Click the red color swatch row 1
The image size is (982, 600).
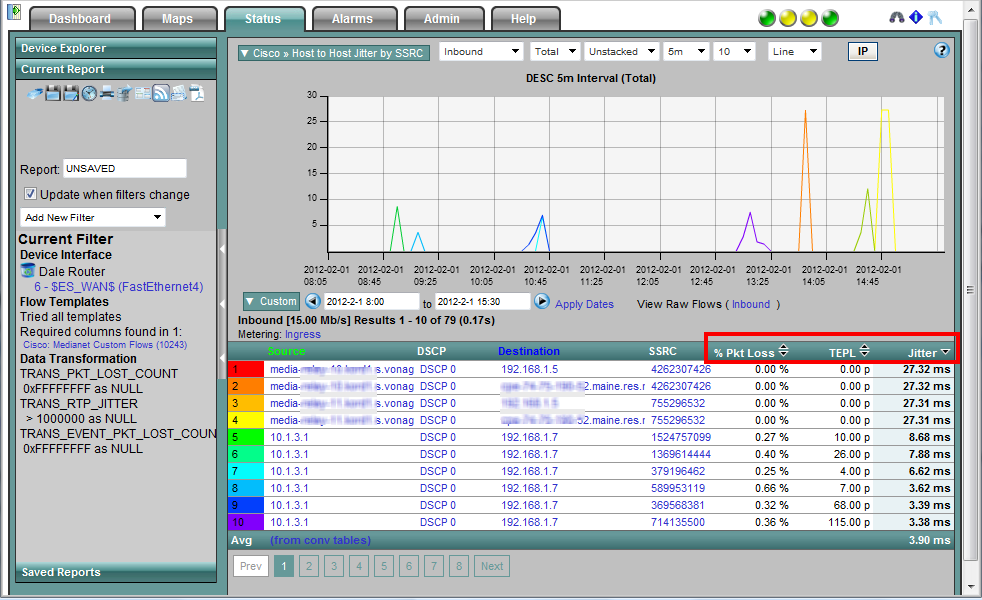click(x=245, y=369)
